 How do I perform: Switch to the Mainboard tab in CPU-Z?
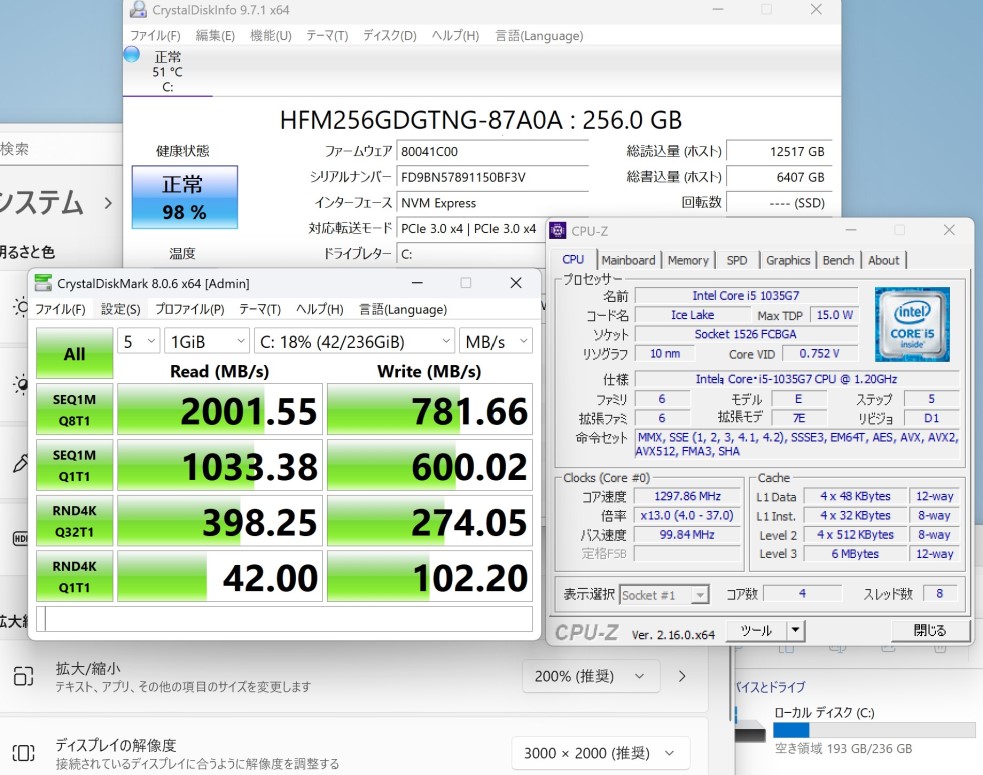click(628, 260)
